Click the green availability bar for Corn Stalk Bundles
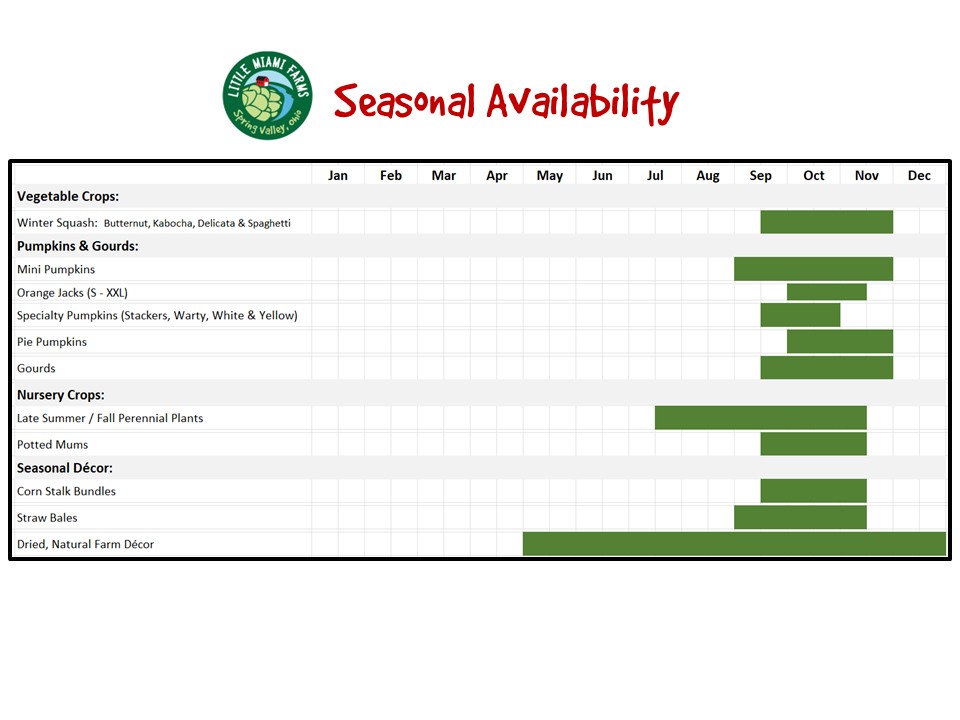 (x=813, y=491)
